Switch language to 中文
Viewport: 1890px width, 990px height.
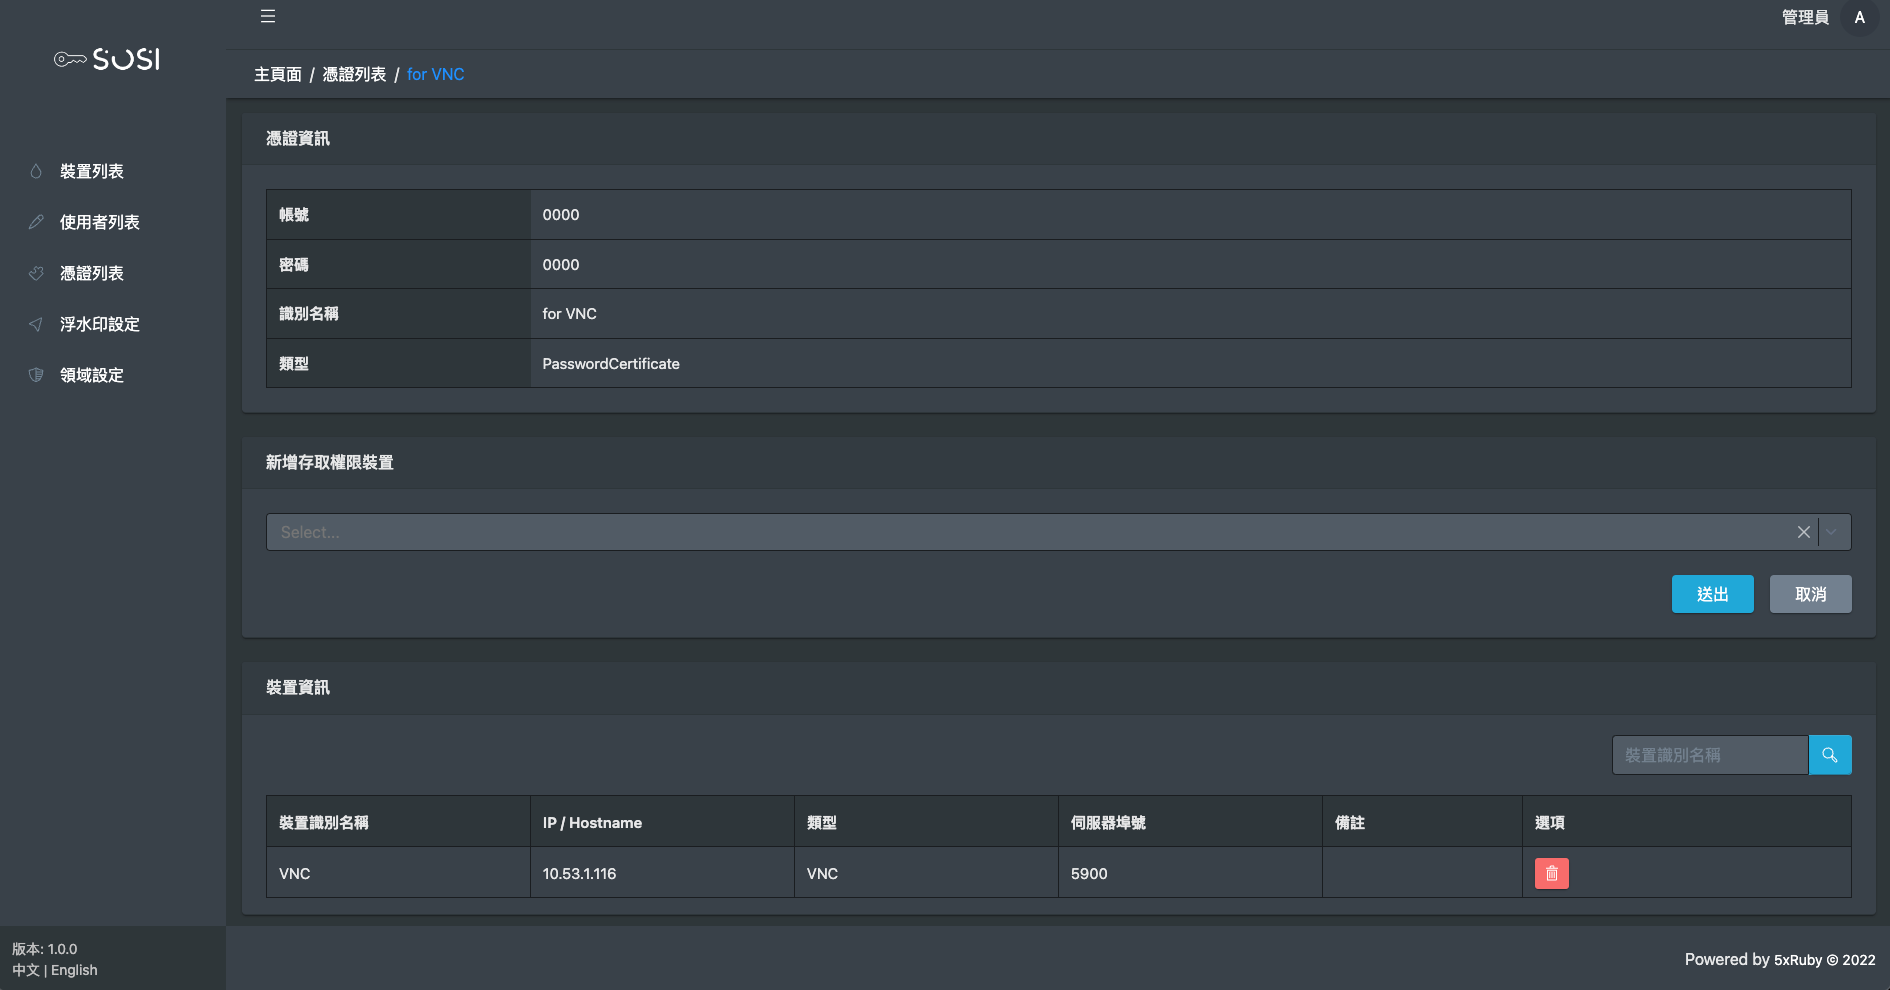pos(25,970)
